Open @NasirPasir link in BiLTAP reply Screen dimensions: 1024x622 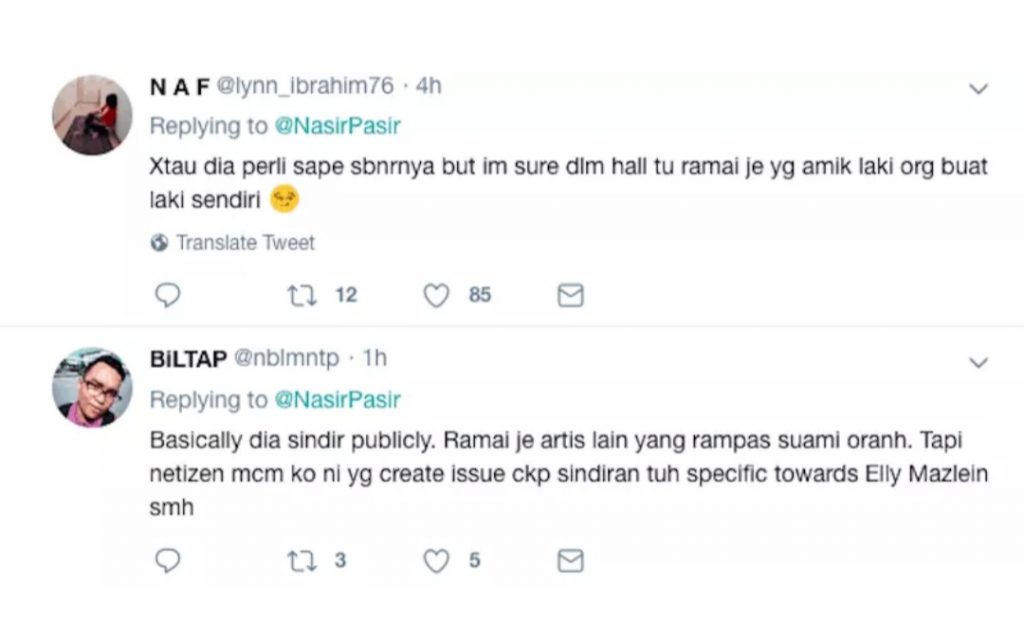(x=336, y=400)
